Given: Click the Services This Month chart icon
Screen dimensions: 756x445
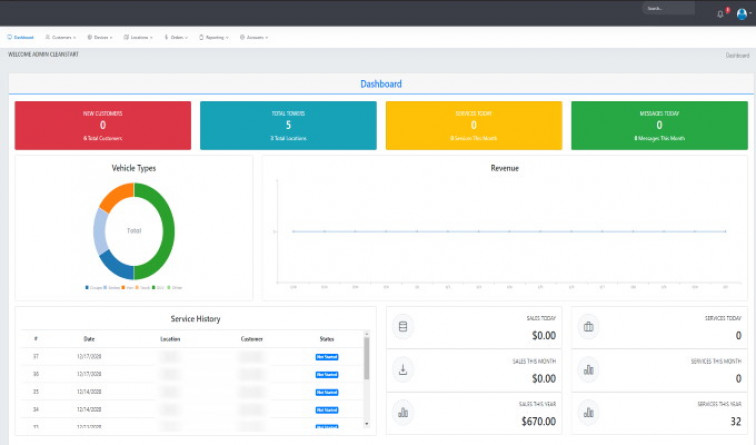Looking at the screenshot, I should (588, 369).
